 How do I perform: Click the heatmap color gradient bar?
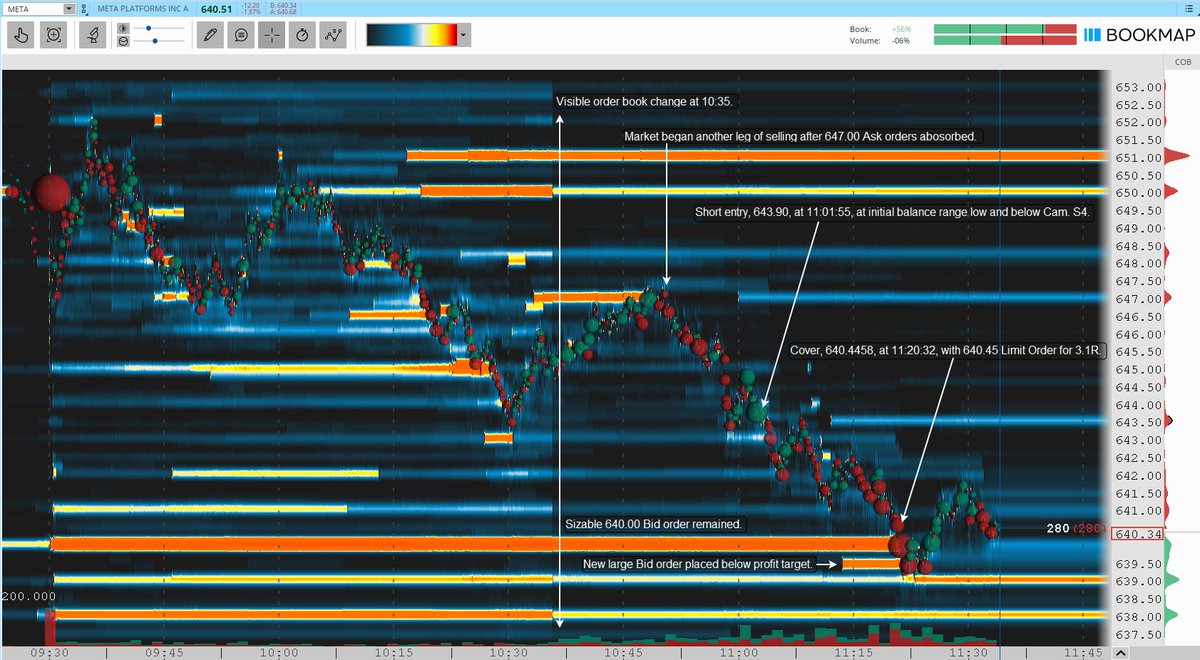pyautogui.click(x=412, y=35)
